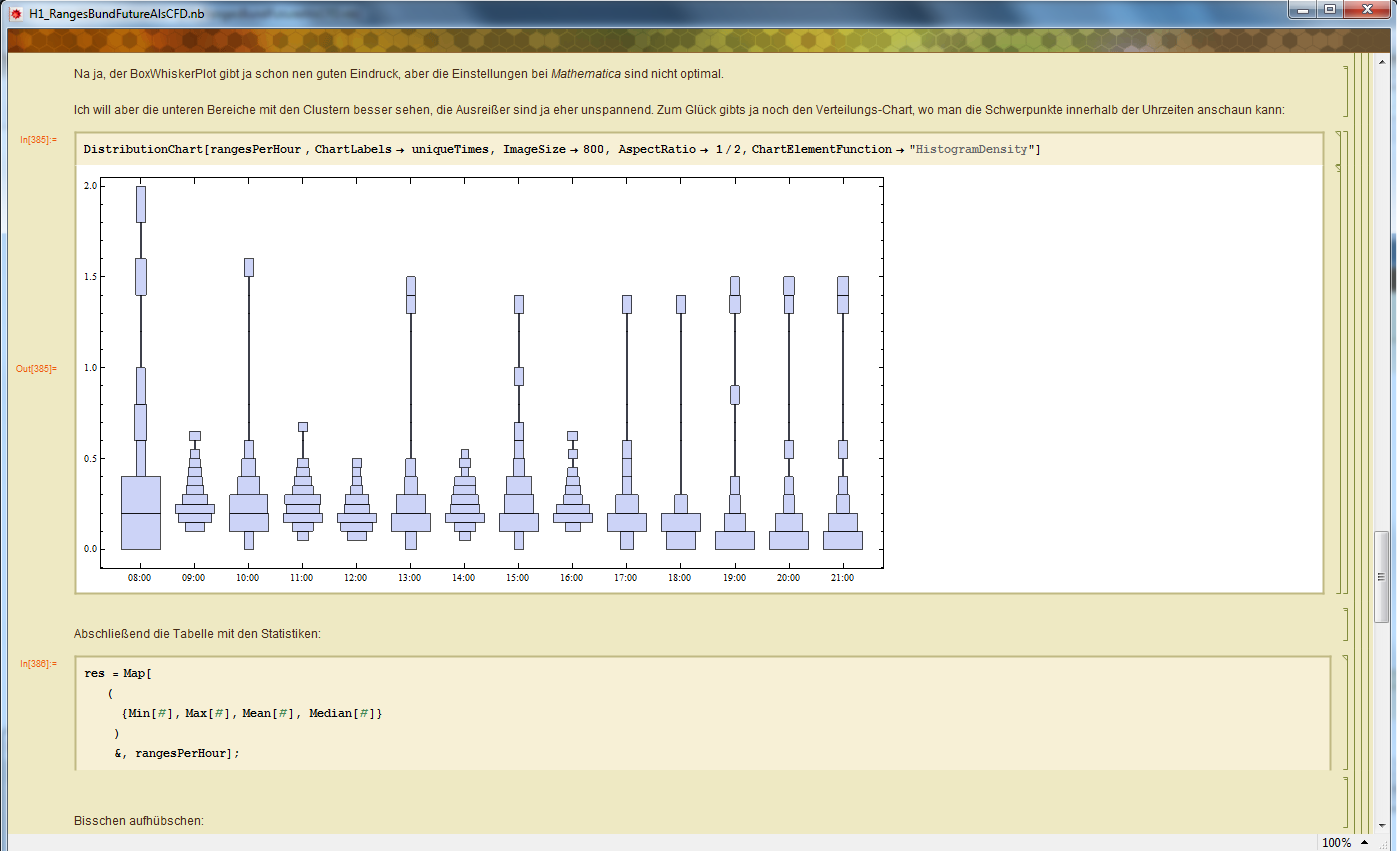The height and width of the screenshot is (851, 1397).
Task: Minimize the notebook window
Action: click(1302, 9)
